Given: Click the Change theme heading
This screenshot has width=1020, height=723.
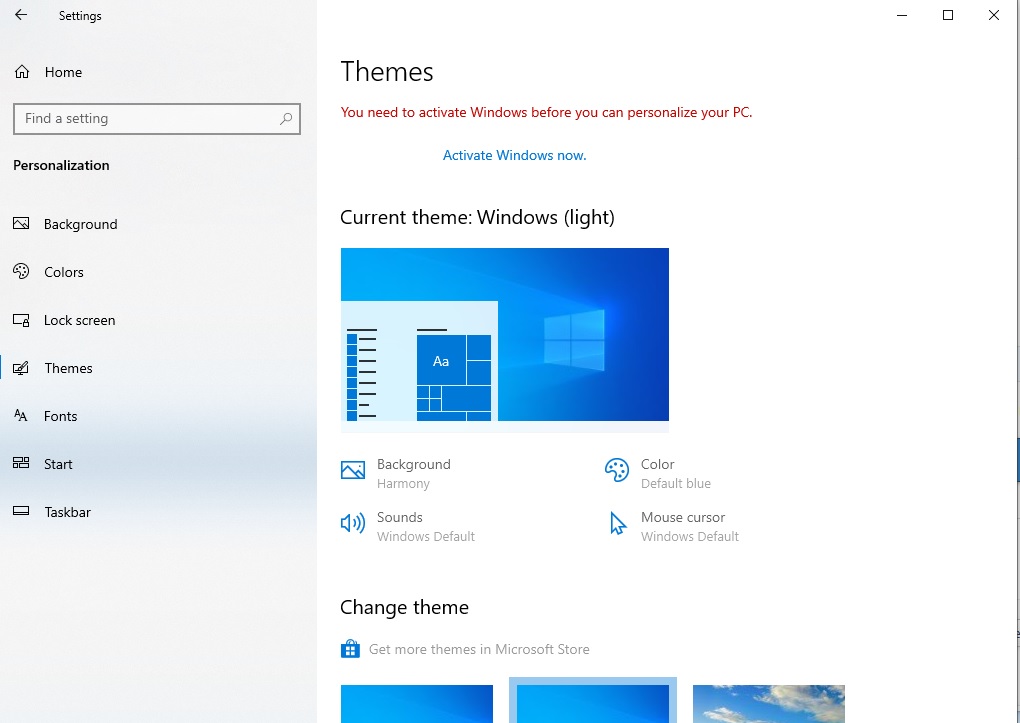Looking at the screenshot, I should click(404, 607).
